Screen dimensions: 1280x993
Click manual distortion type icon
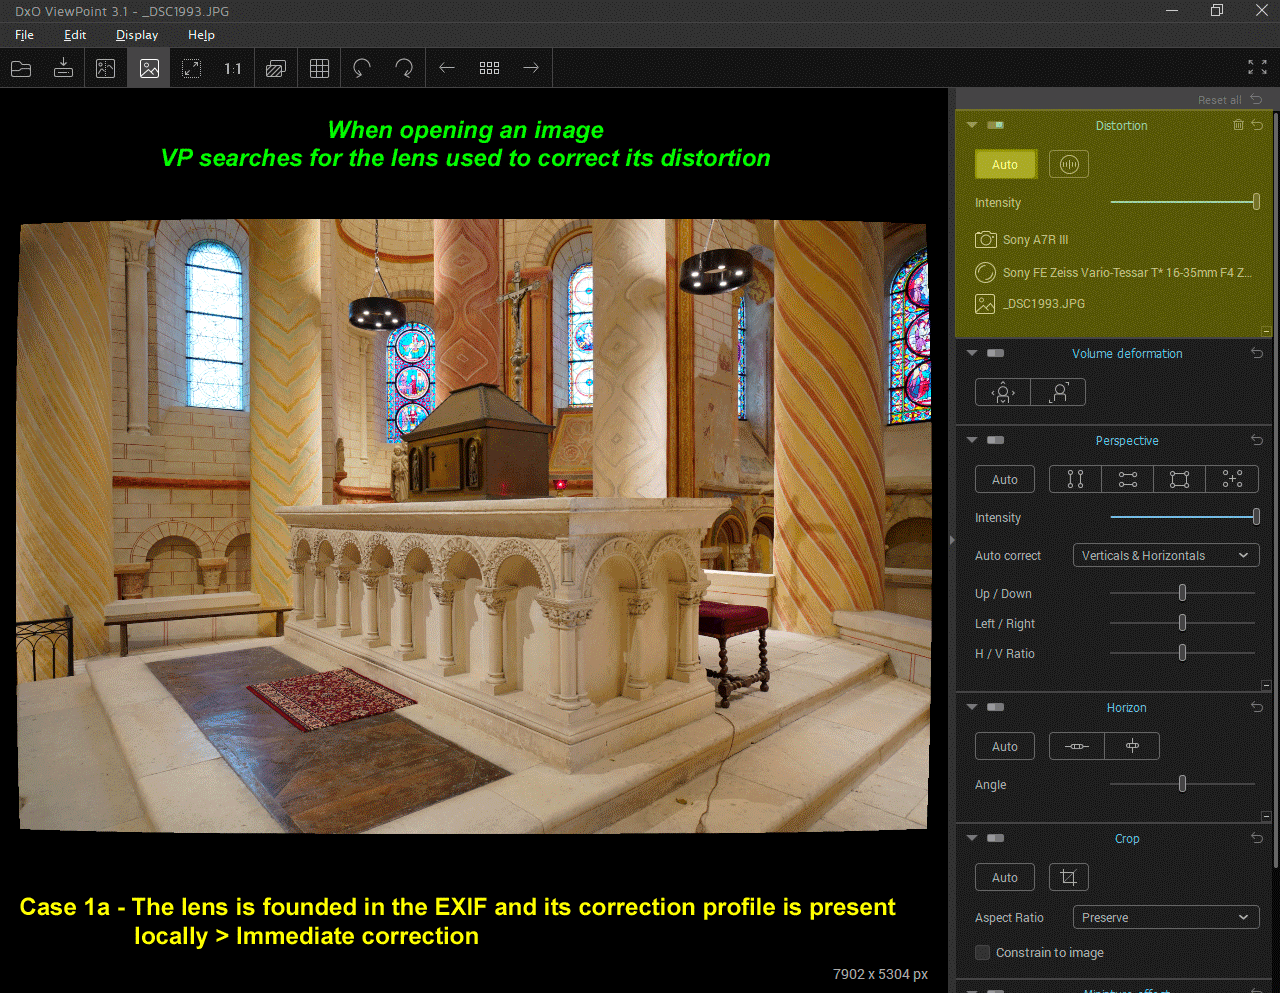click(x=1069, y=165)
